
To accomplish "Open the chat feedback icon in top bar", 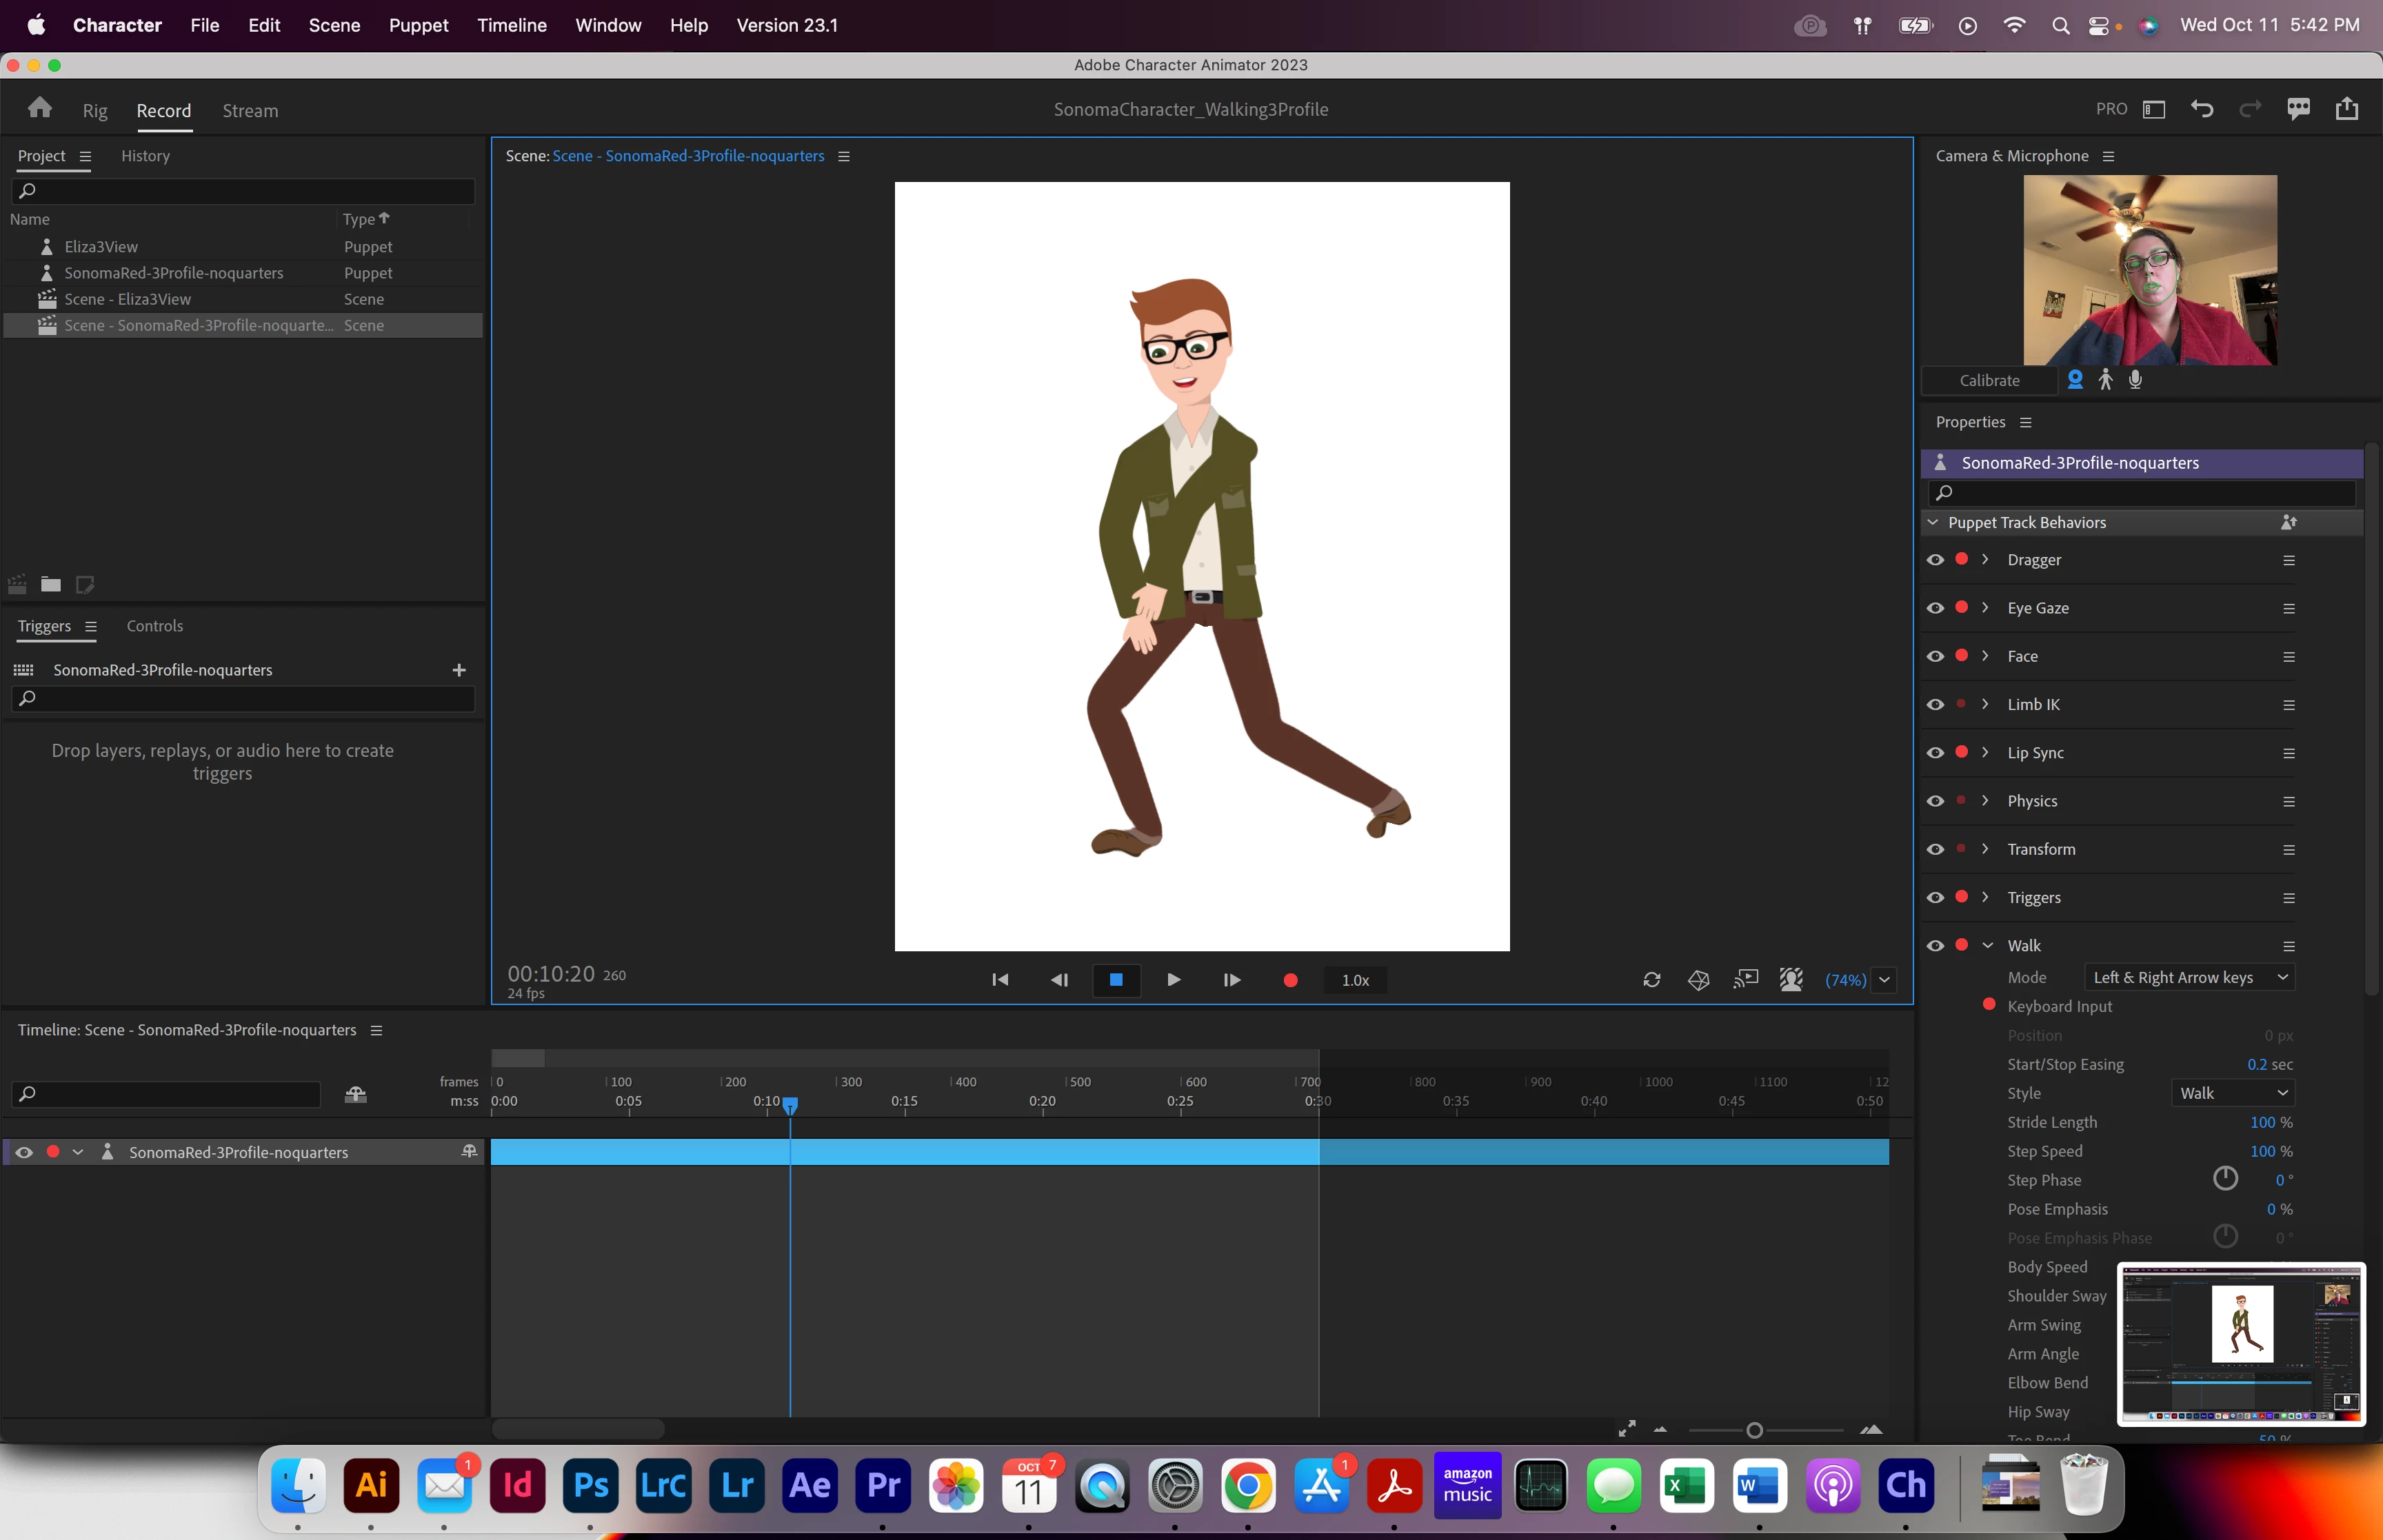I will click(x=2298, y=109).
